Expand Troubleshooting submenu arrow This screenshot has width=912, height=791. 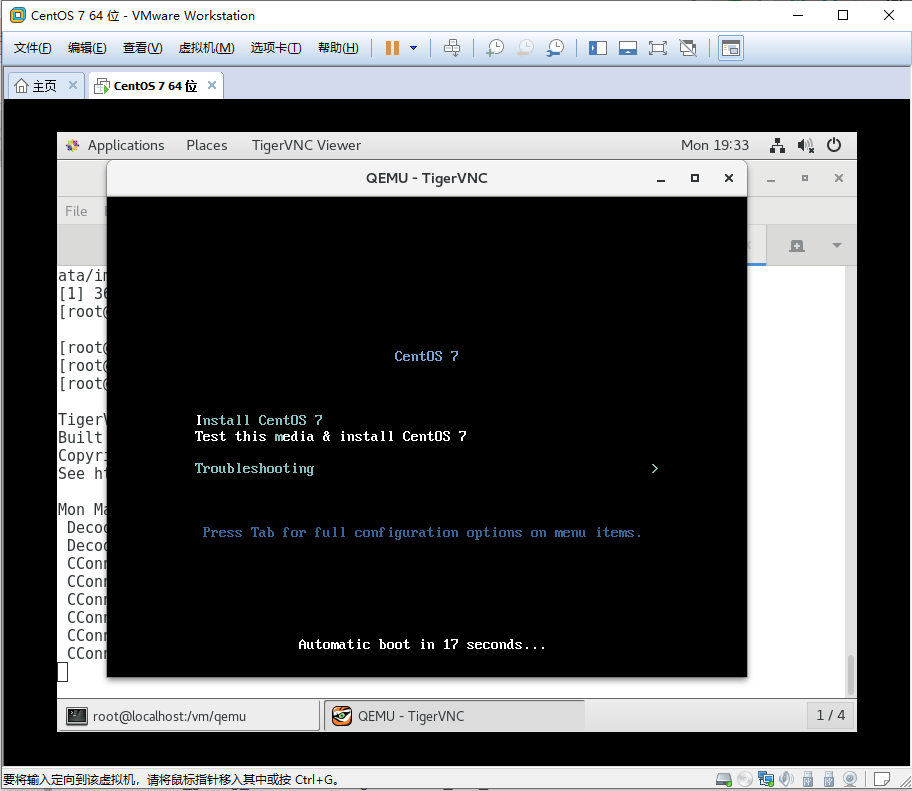point(655,469)
